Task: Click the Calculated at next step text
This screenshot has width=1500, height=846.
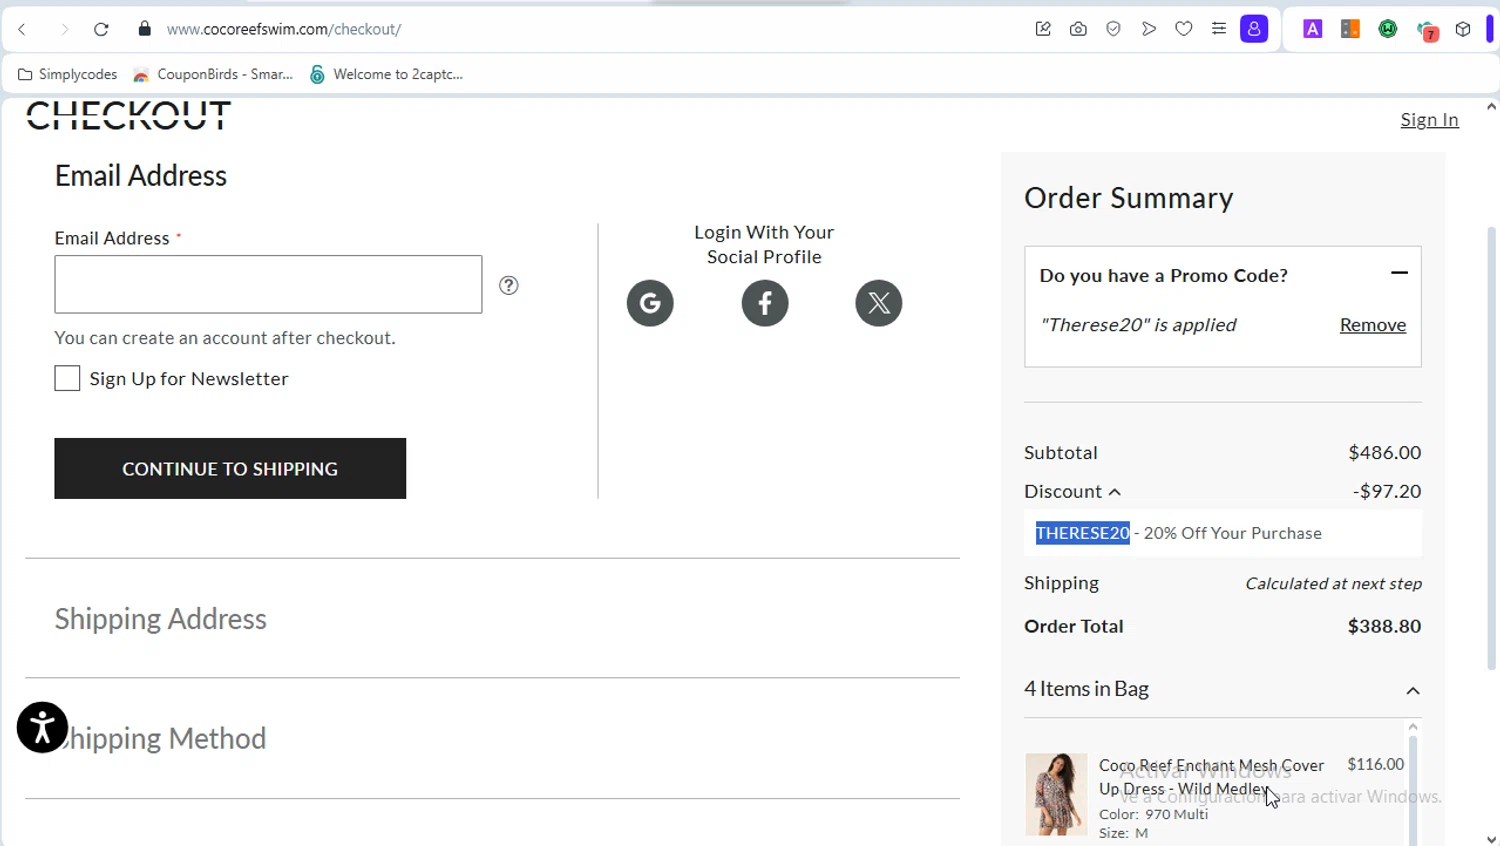Action: (x=1333, y=583)
